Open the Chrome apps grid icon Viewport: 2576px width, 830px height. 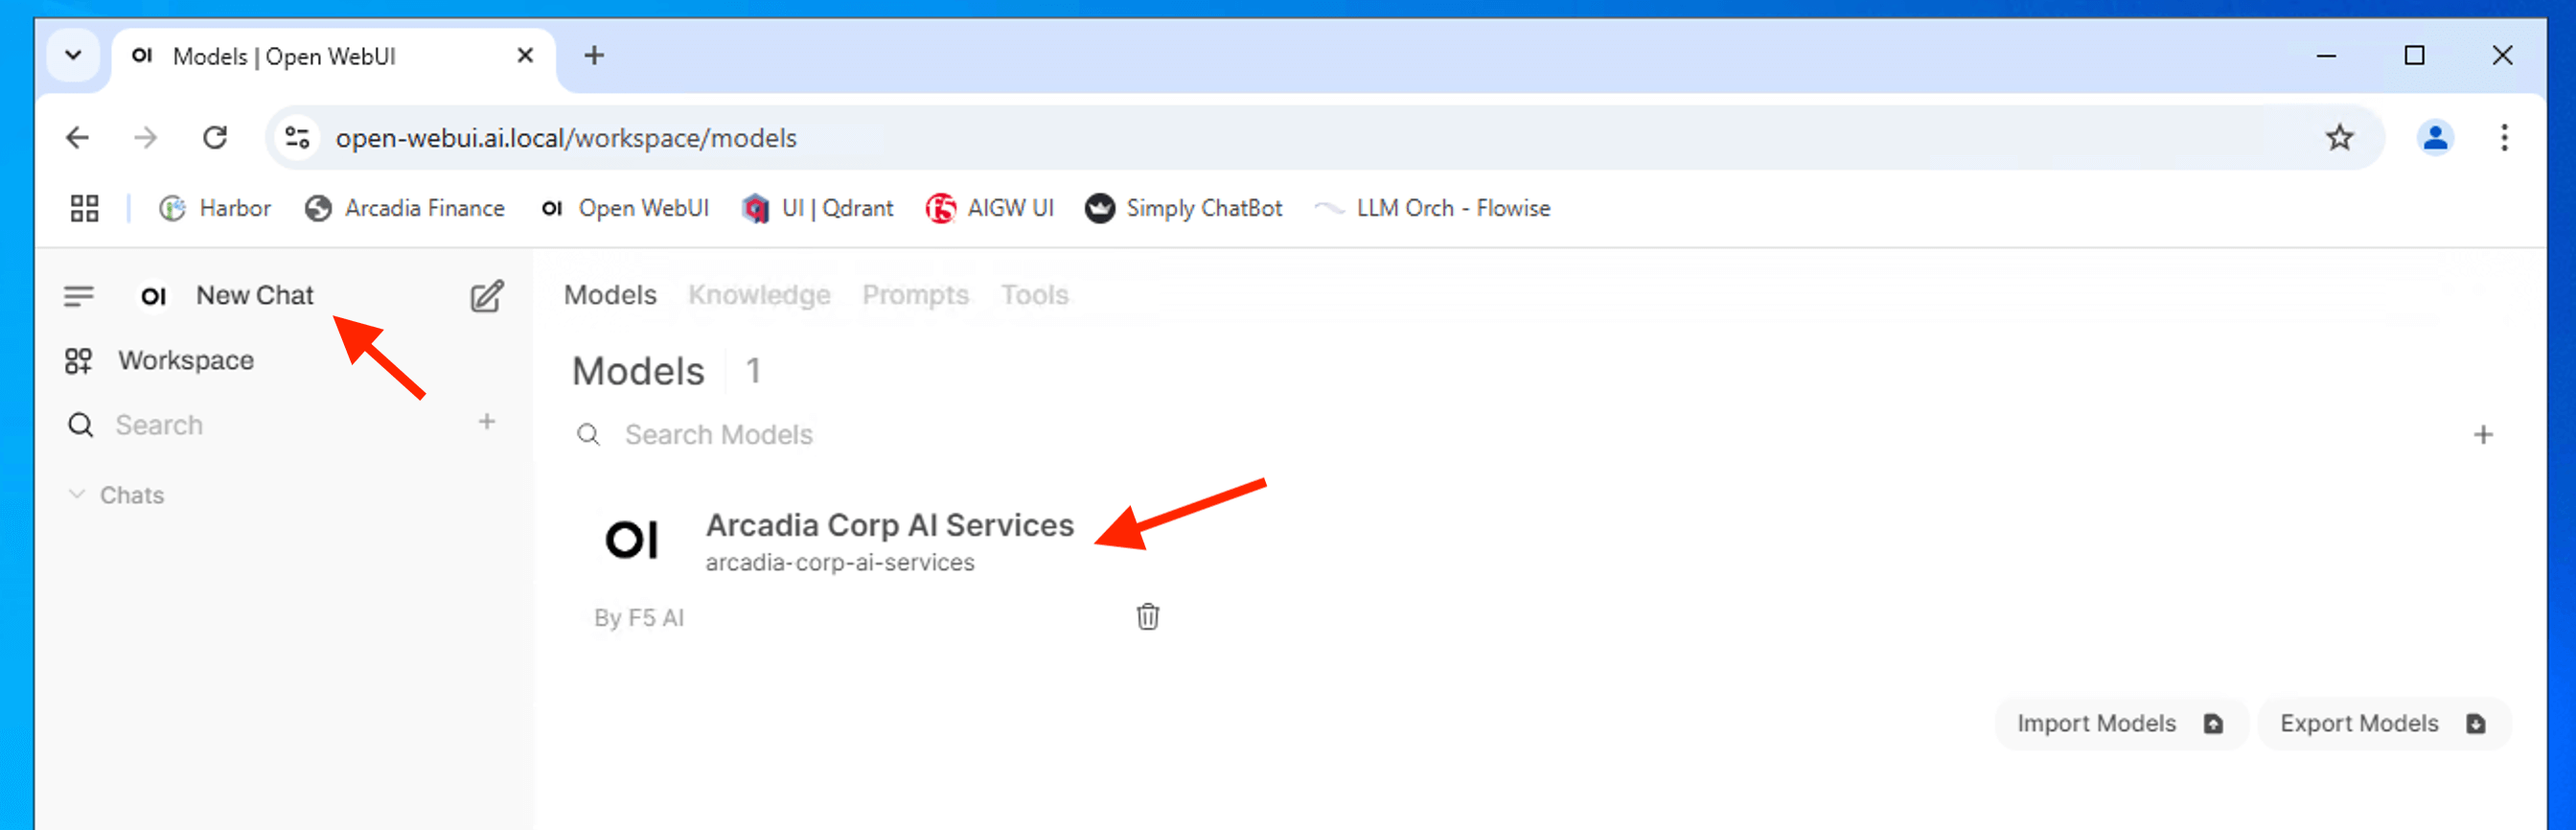(85, 208)
